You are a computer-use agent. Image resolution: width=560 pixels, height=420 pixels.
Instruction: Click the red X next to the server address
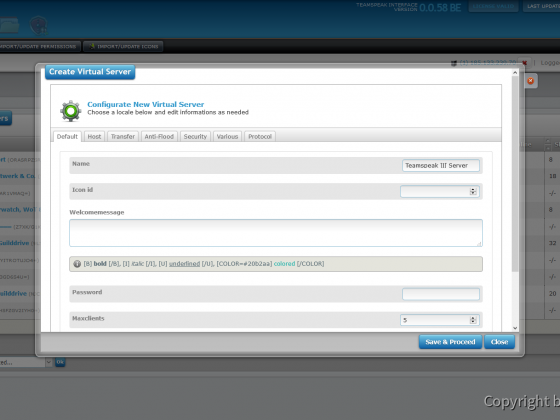point(524,63)
